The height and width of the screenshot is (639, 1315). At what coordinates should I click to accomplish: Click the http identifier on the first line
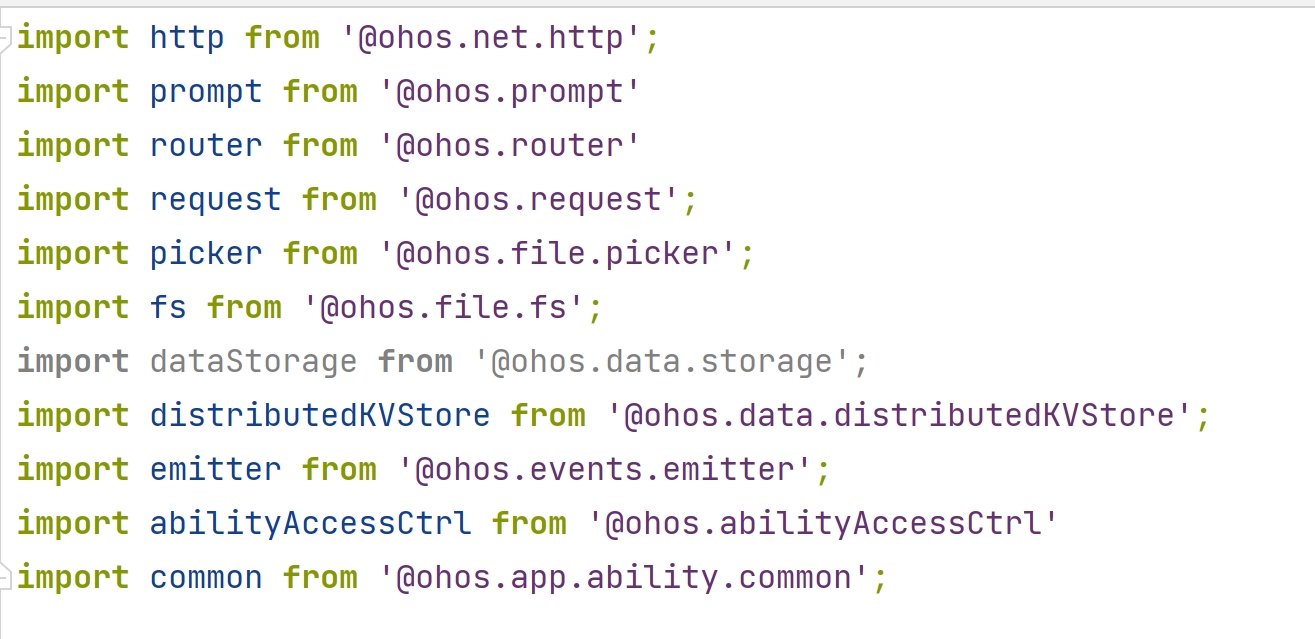click(186, 38)
